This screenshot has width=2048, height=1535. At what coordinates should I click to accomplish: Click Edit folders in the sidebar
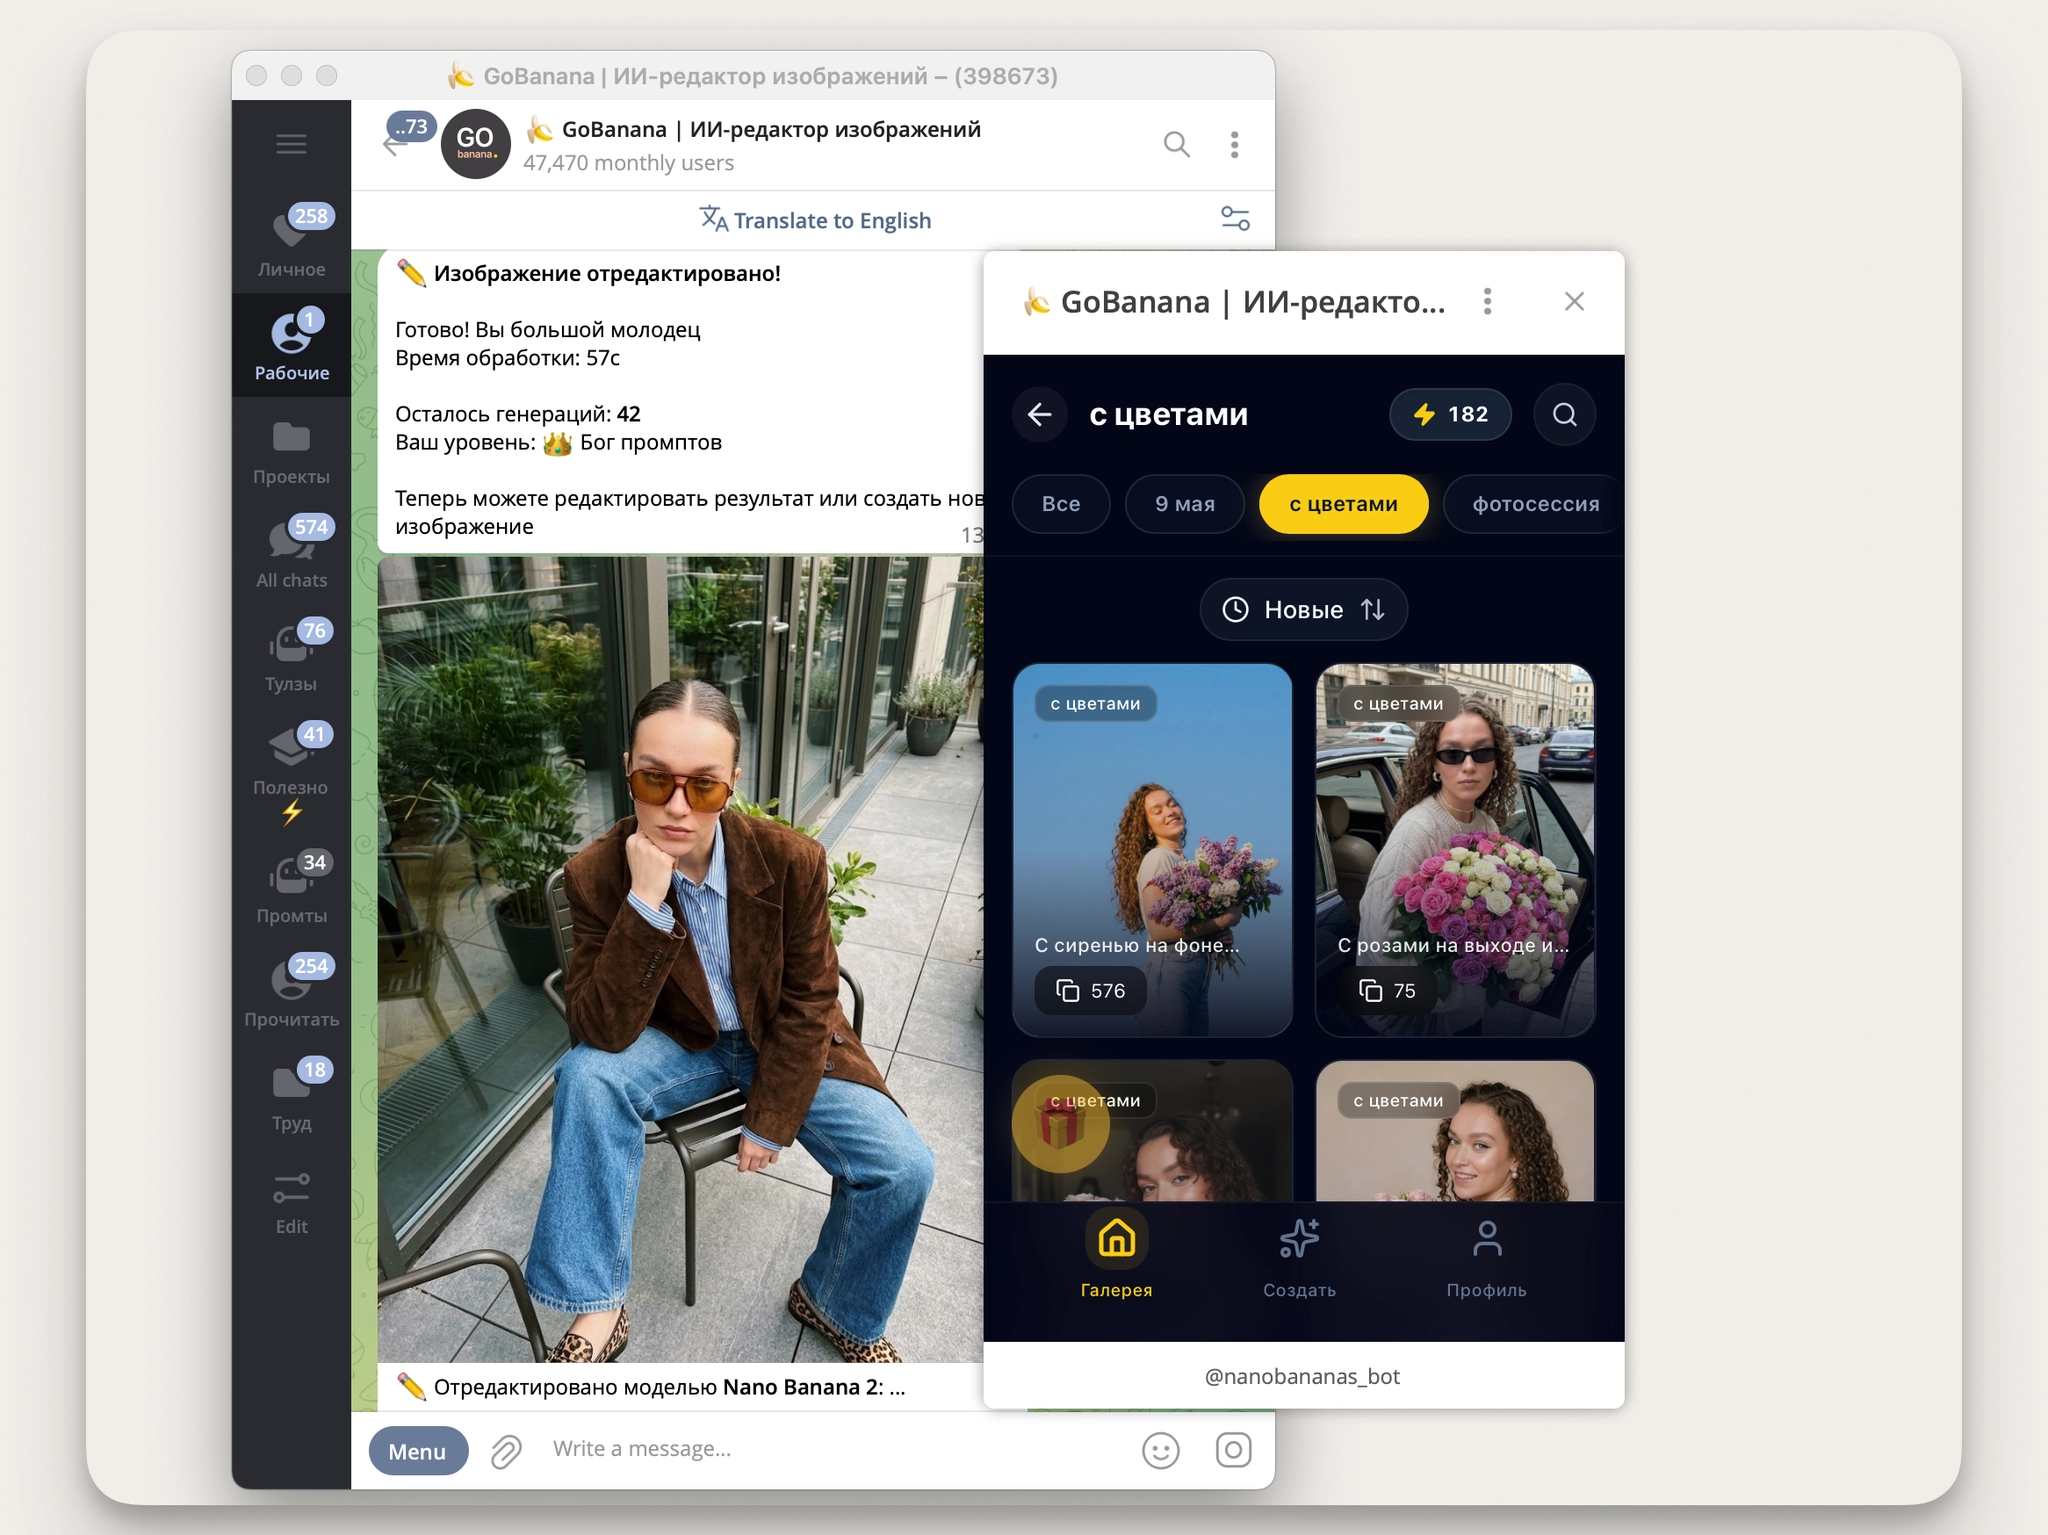point(291,1204)
